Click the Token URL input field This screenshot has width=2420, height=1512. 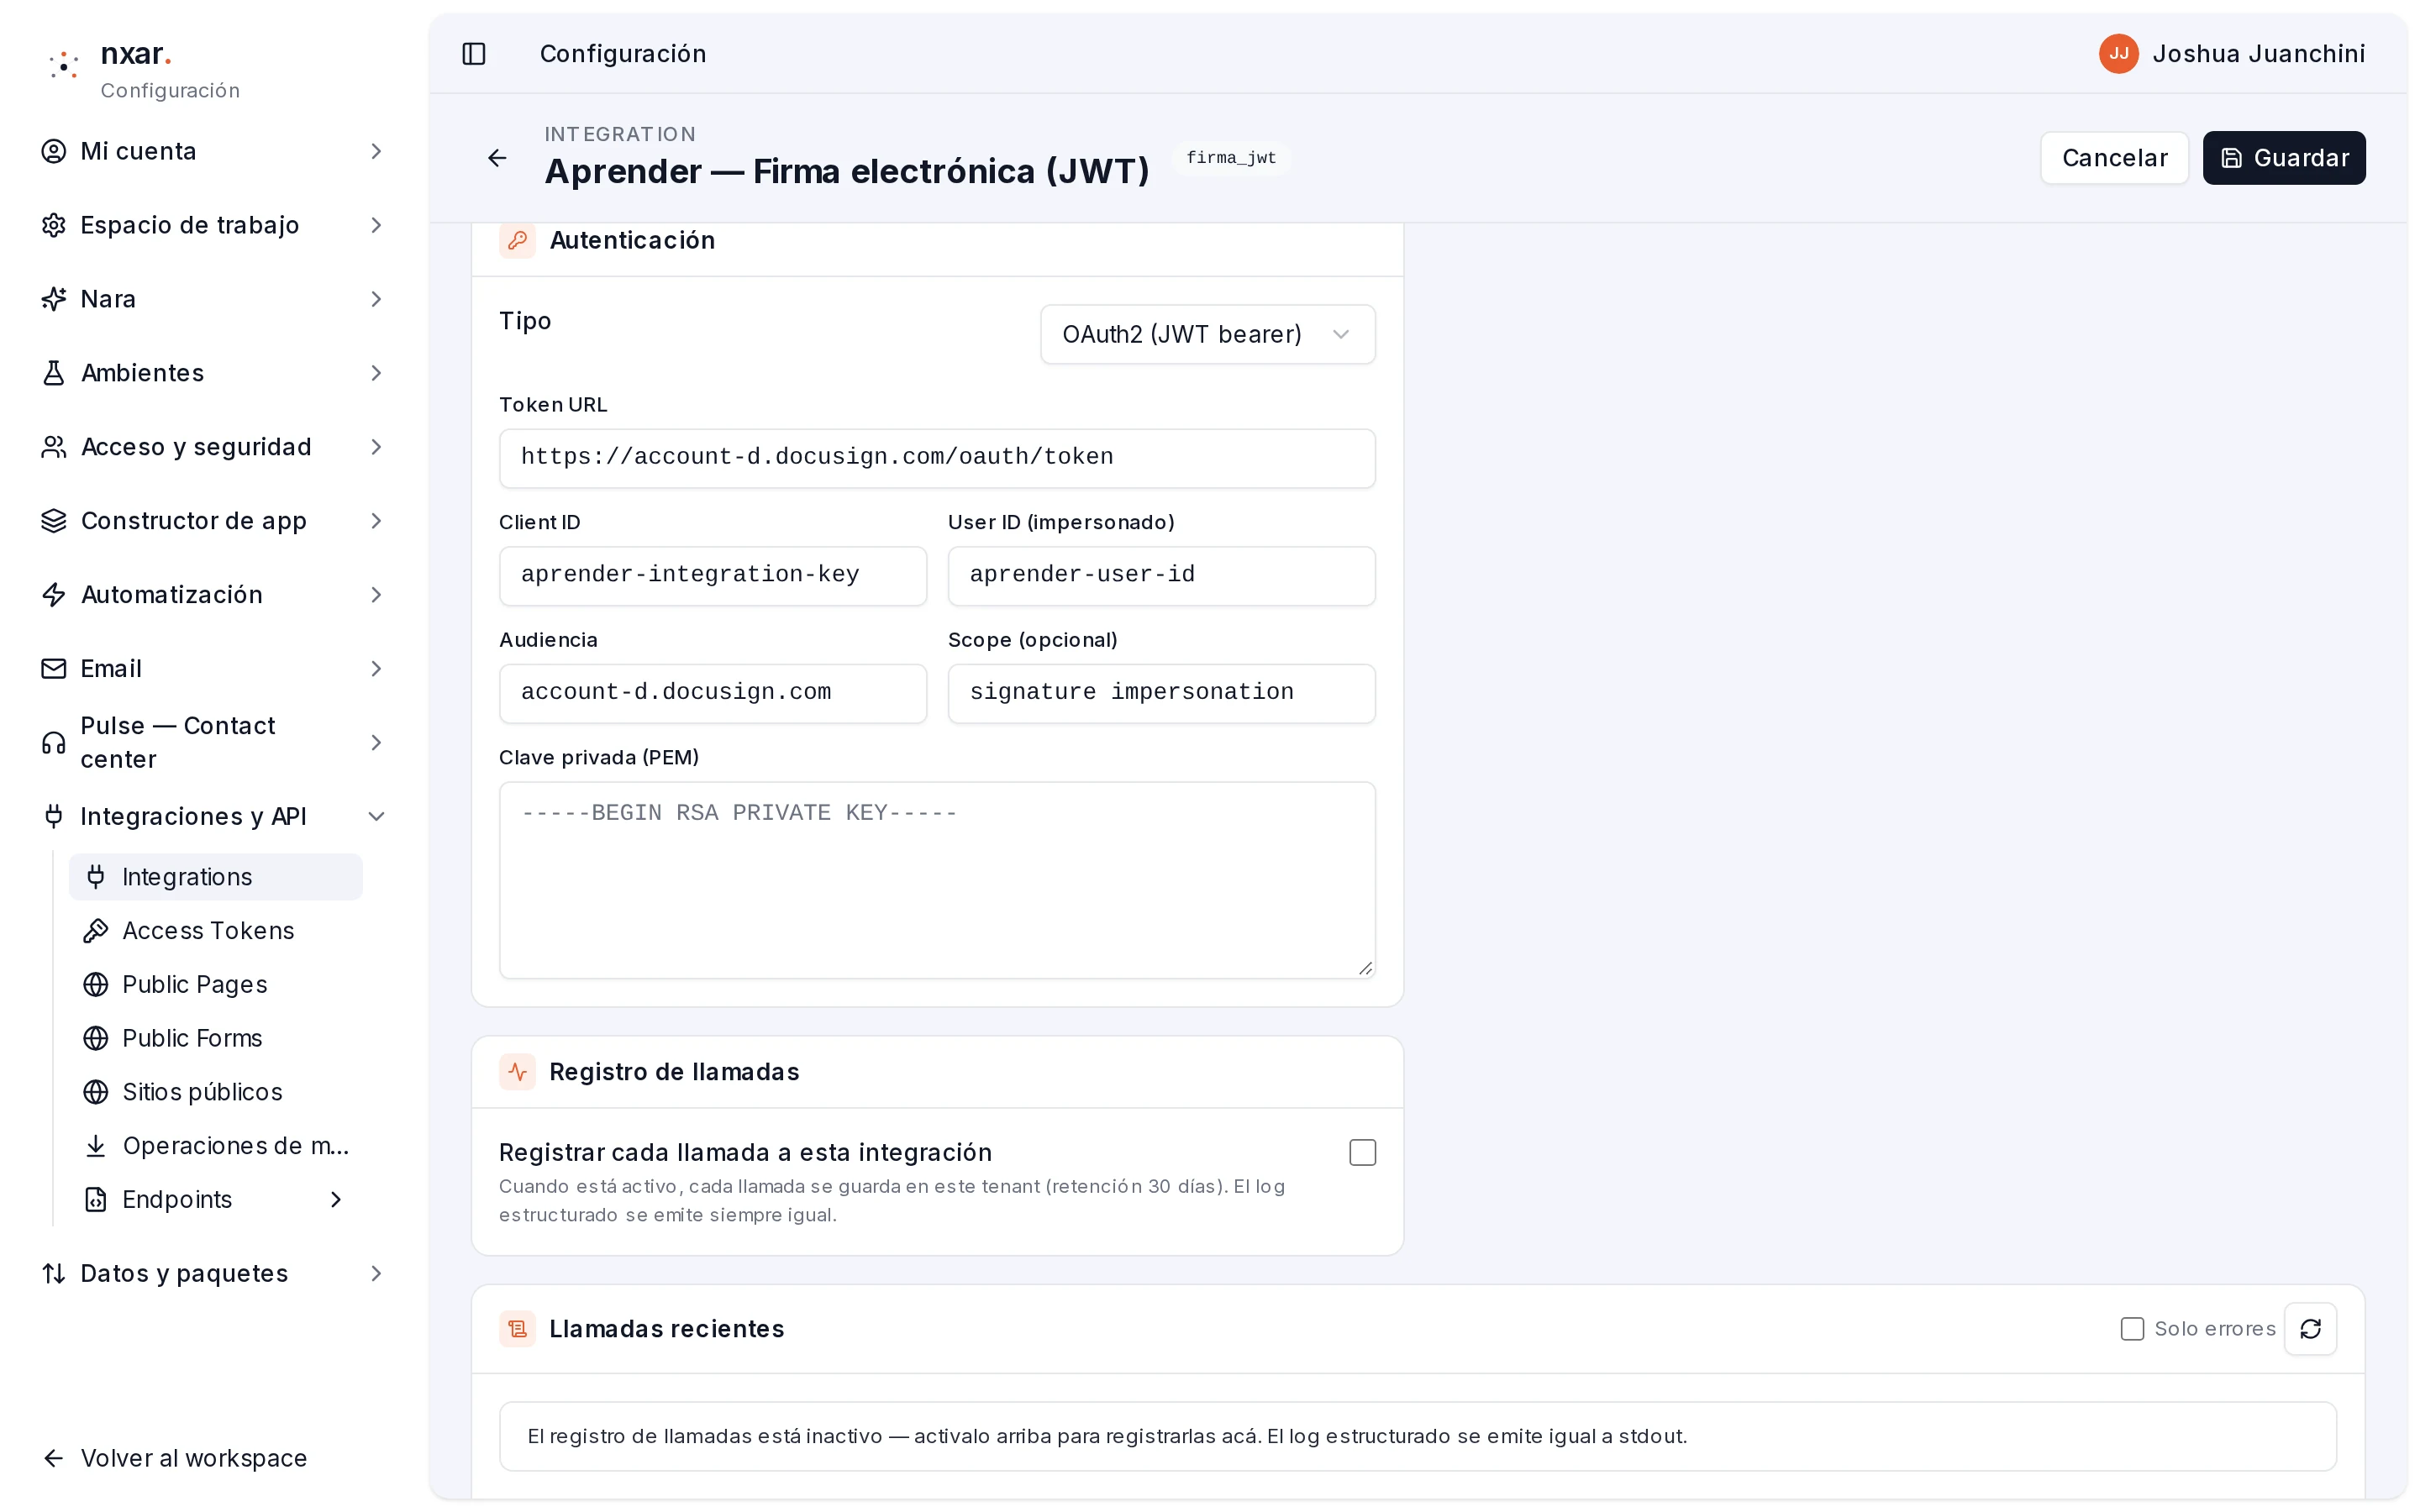tap(937, 458)
